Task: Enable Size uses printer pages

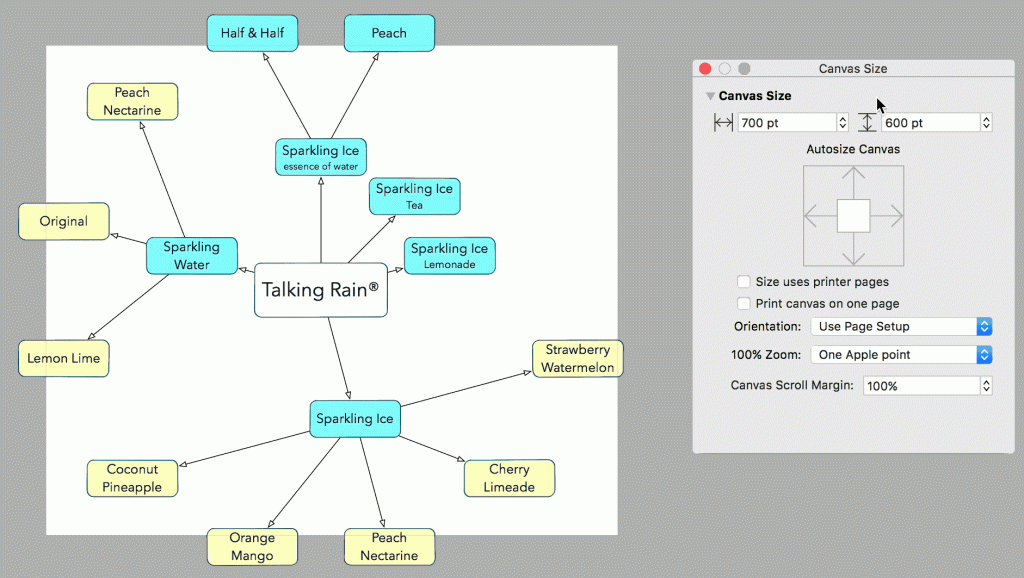Action: [x=743, y=282]
